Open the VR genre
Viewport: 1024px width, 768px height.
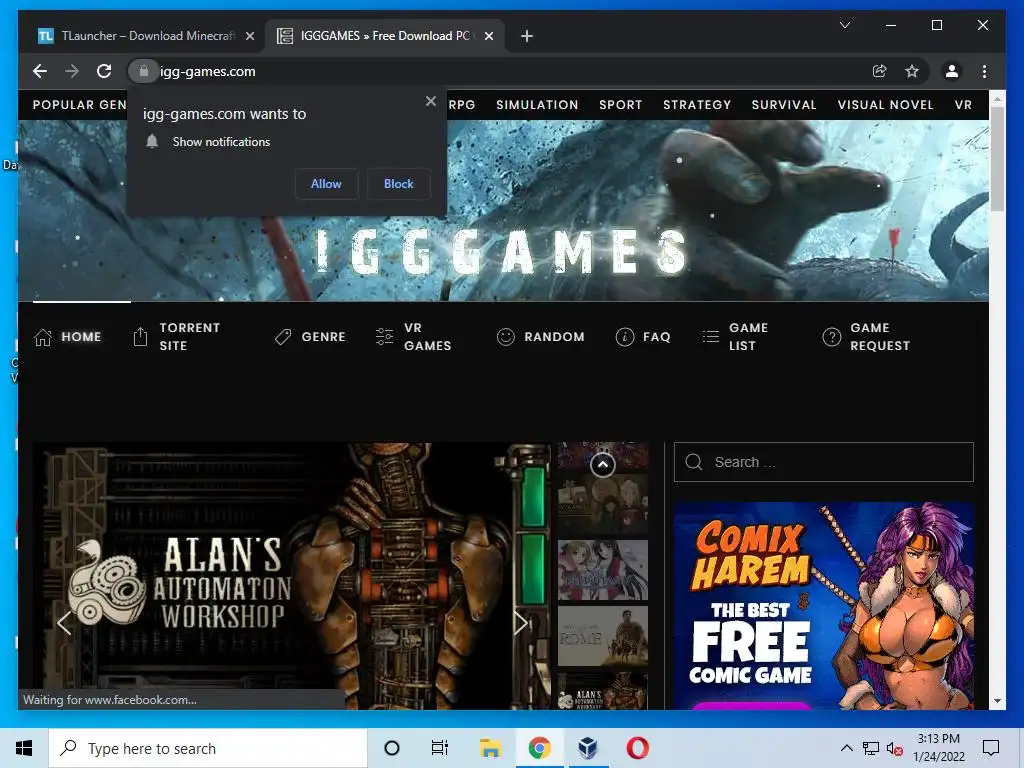point(963,104)
